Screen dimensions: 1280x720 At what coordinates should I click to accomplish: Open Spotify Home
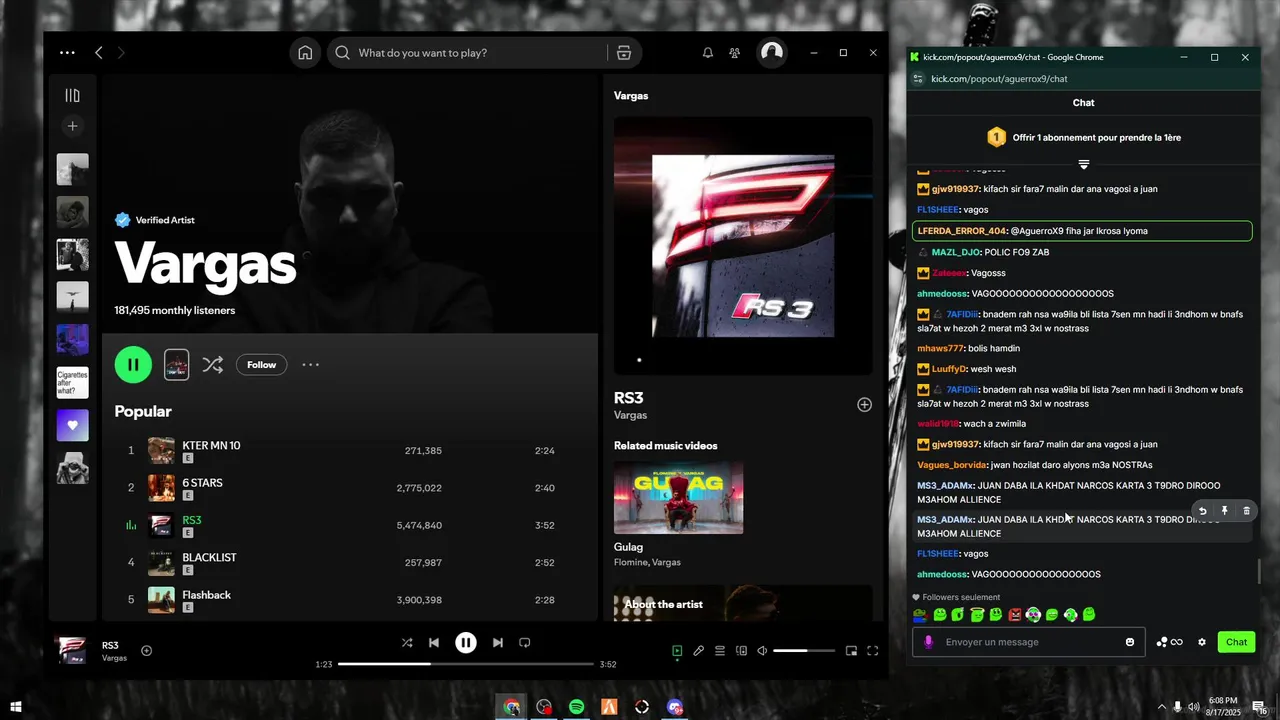pyautogui.click(x=305, y=53)
